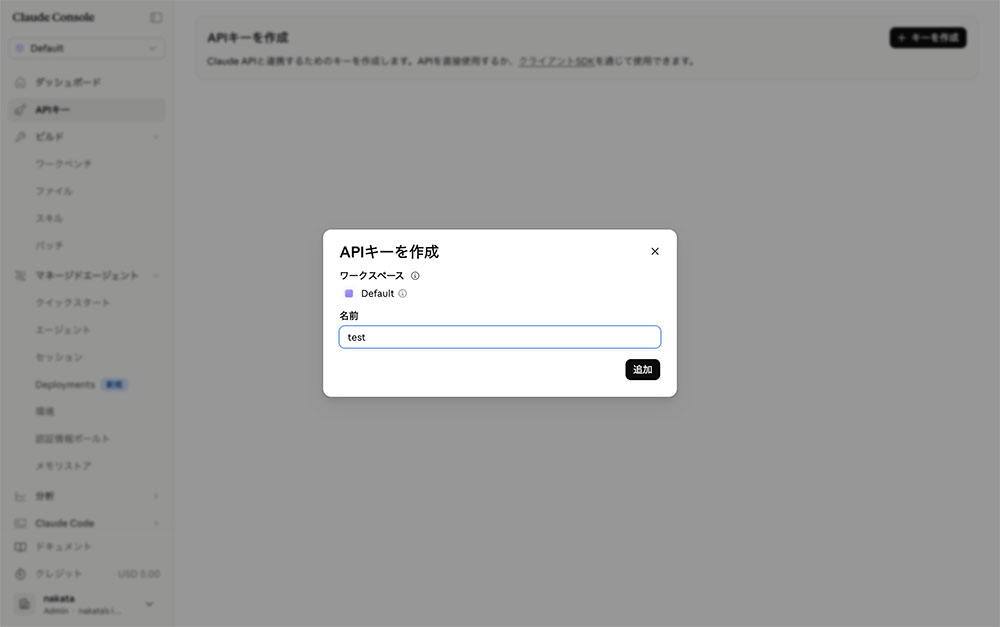Click the Claude Console logo
Image resolution: width=1000 pixels, height=627 pixels.
53,17
